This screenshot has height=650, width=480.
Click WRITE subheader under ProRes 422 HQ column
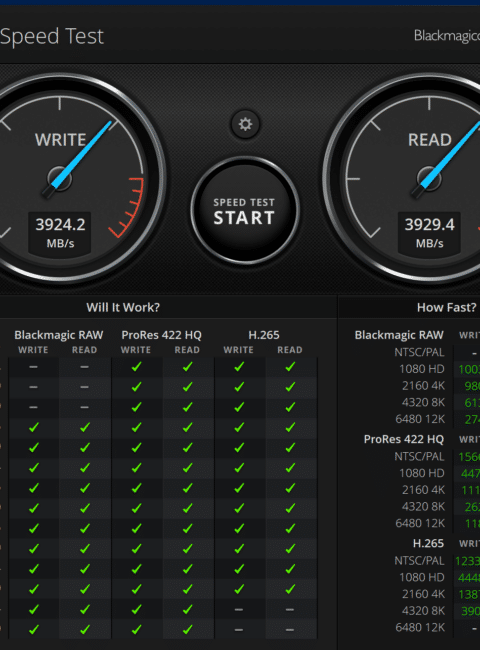[x=136, y=350]
